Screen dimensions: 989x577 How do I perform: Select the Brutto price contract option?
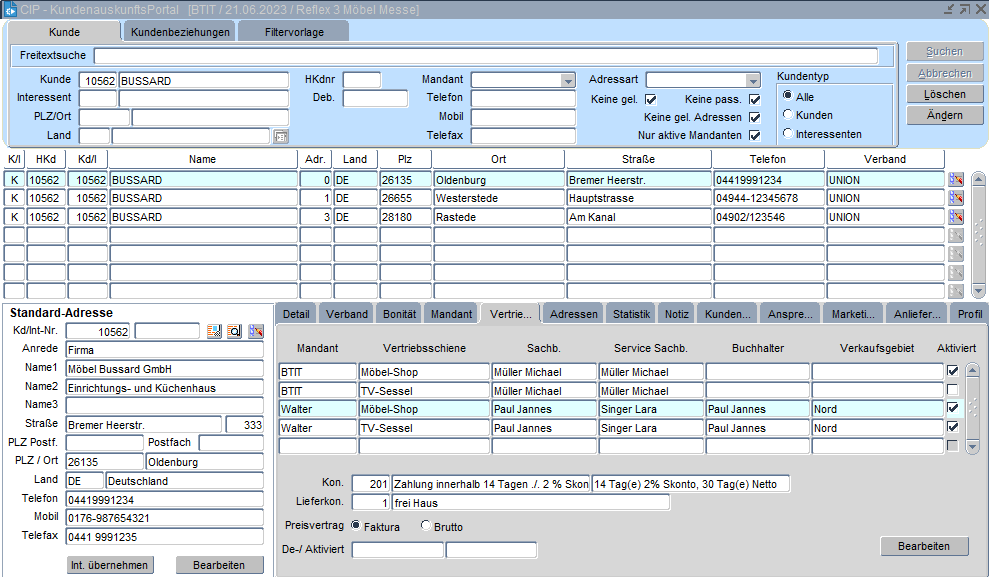pyautogui.click(x=426, y=526)
